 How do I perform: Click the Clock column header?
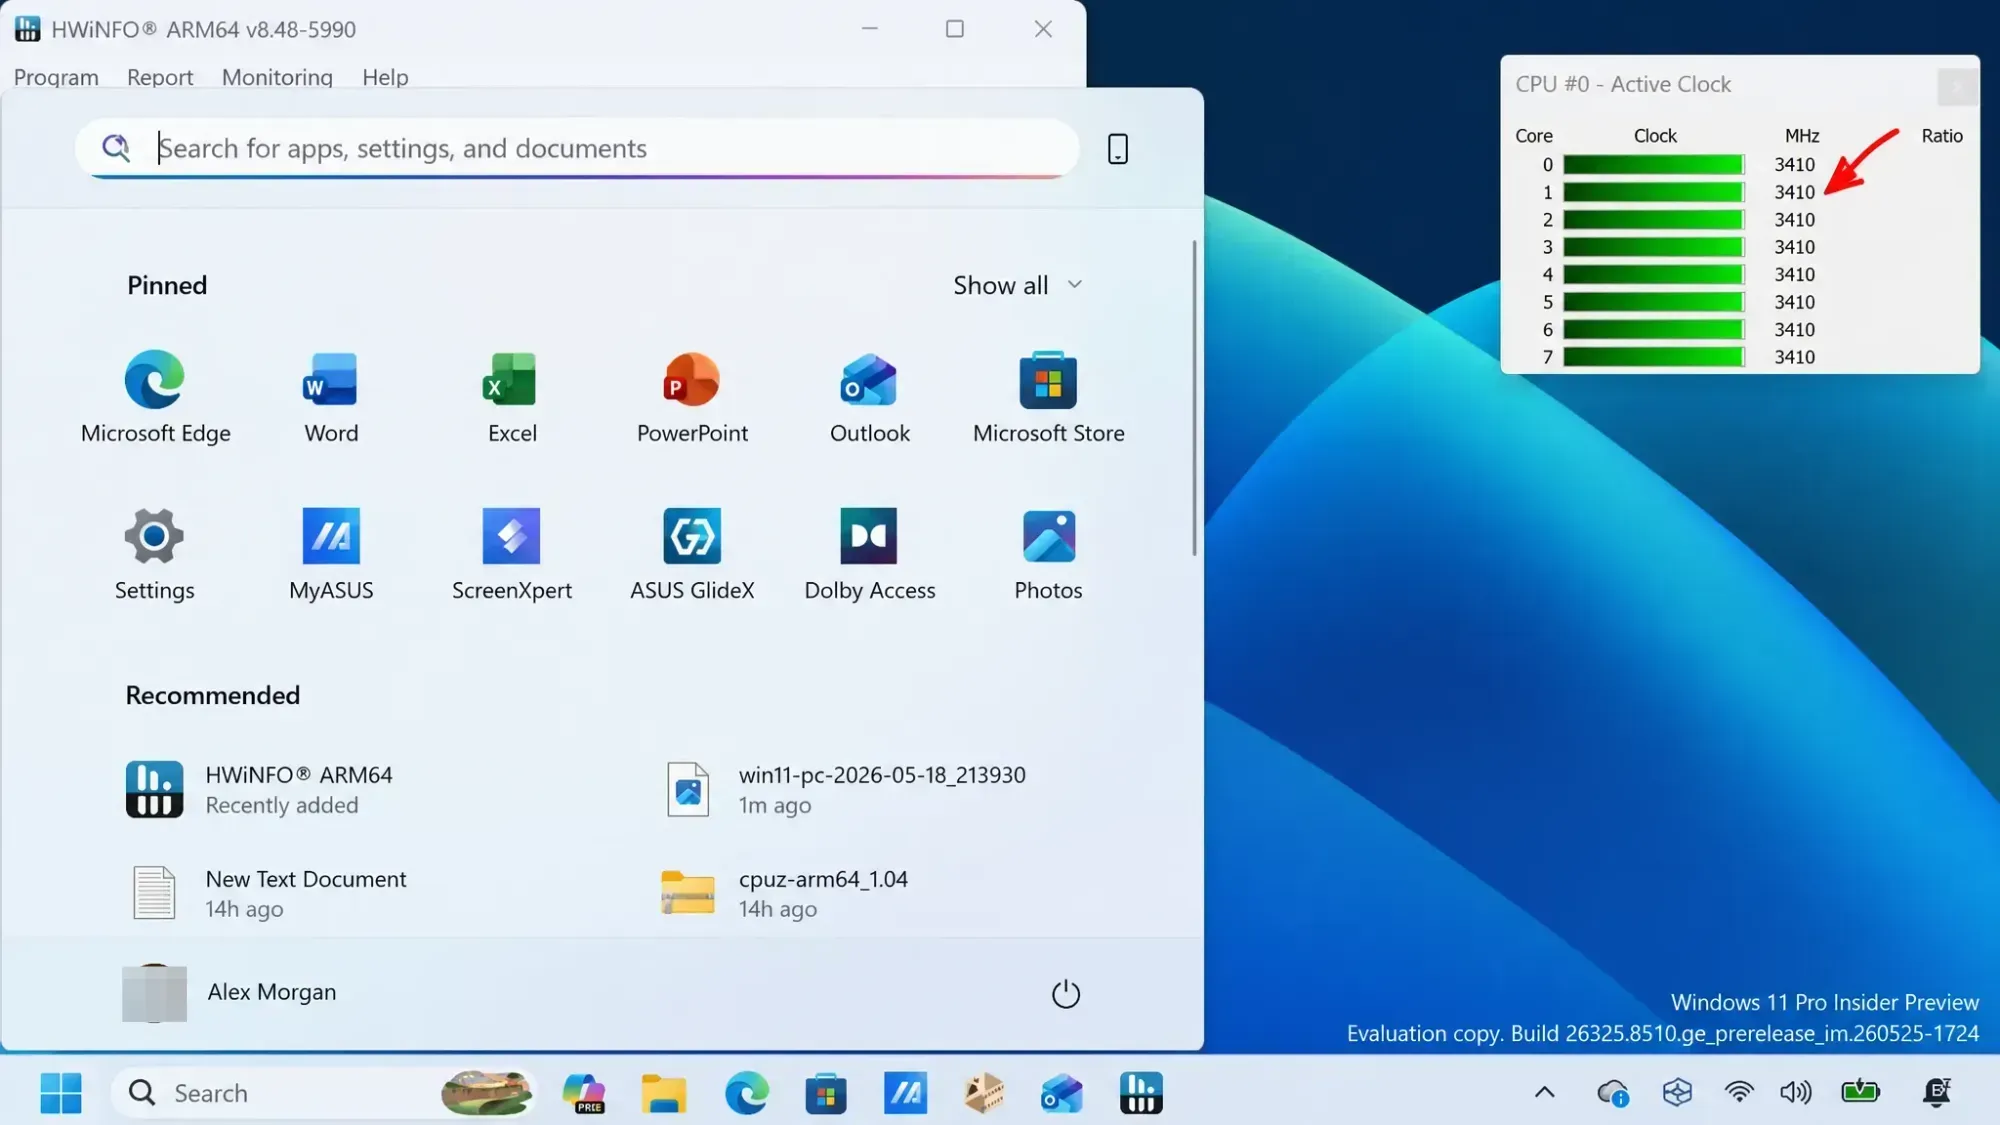tap(1655, 136)
